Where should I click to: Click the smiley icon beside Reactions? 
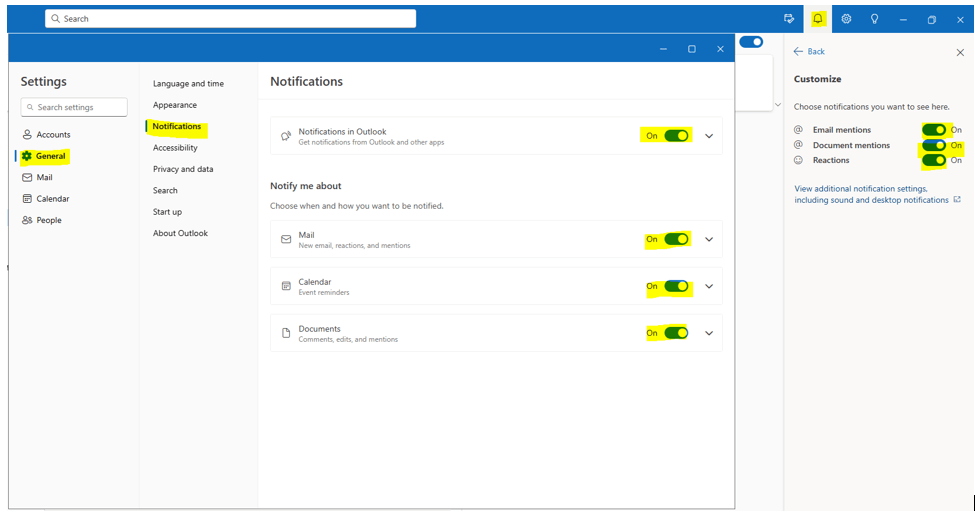[798, 160]
